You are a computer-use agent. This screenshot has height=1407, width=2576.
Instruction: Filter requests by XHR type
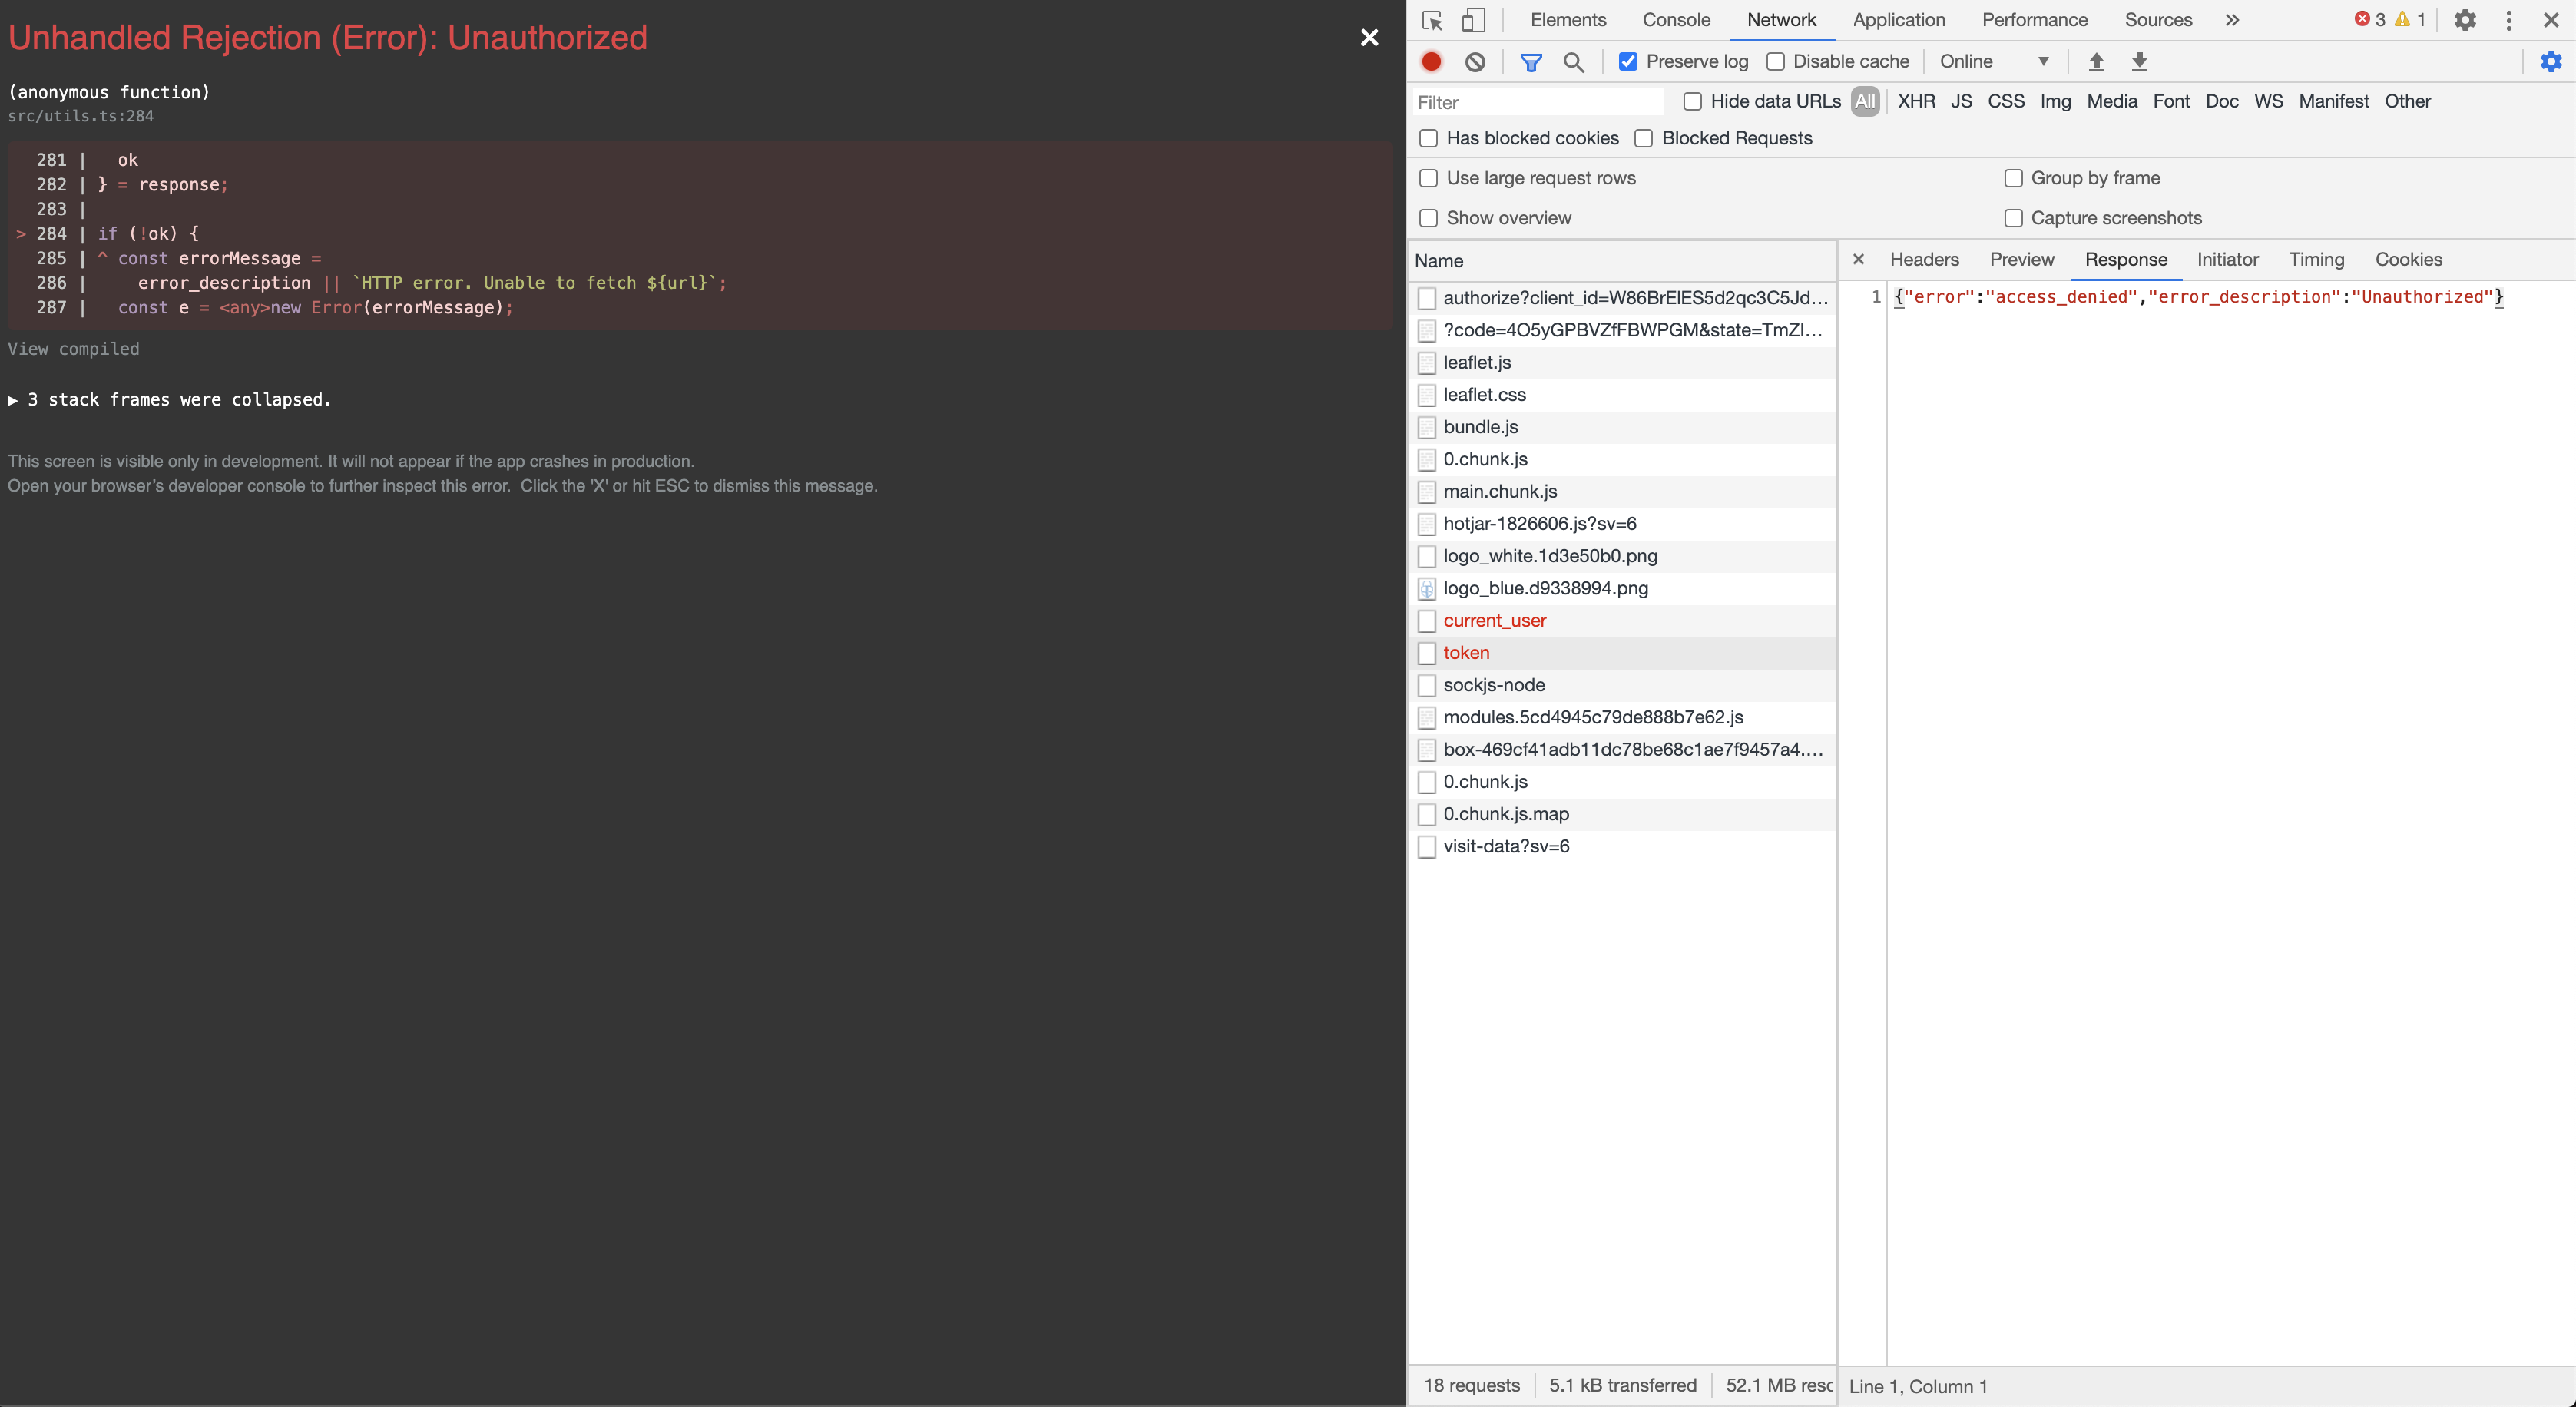[x=1916, y=102]
